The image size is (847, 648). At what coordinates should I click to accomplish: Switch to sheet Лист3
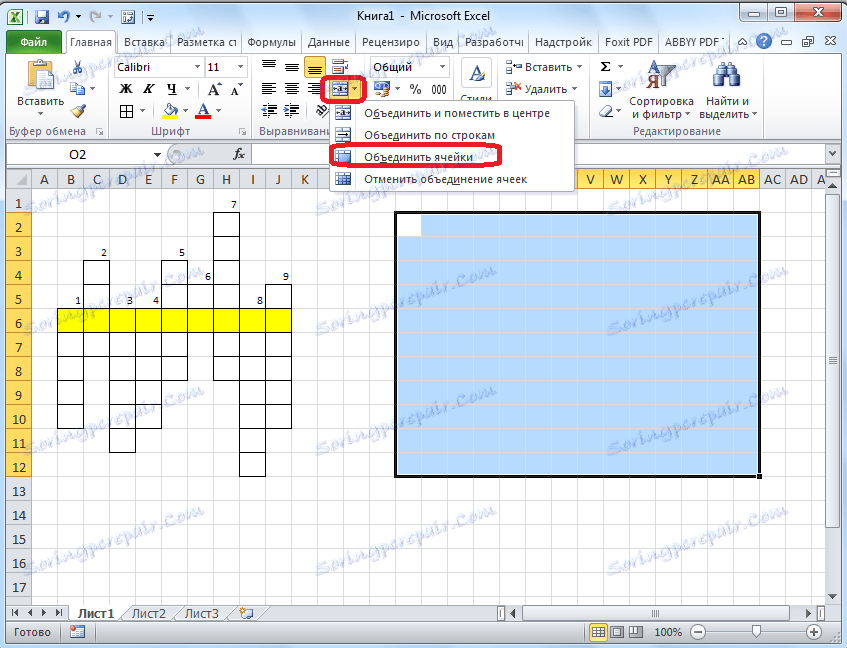201,613
